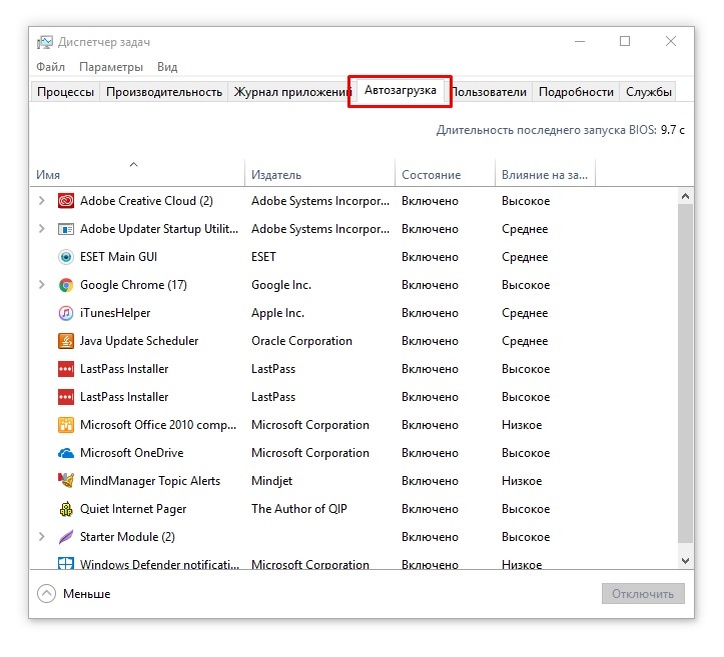Click the scrollbar up arrow
724x657 pixels.
pyautogui.click(x=685, y=196)
